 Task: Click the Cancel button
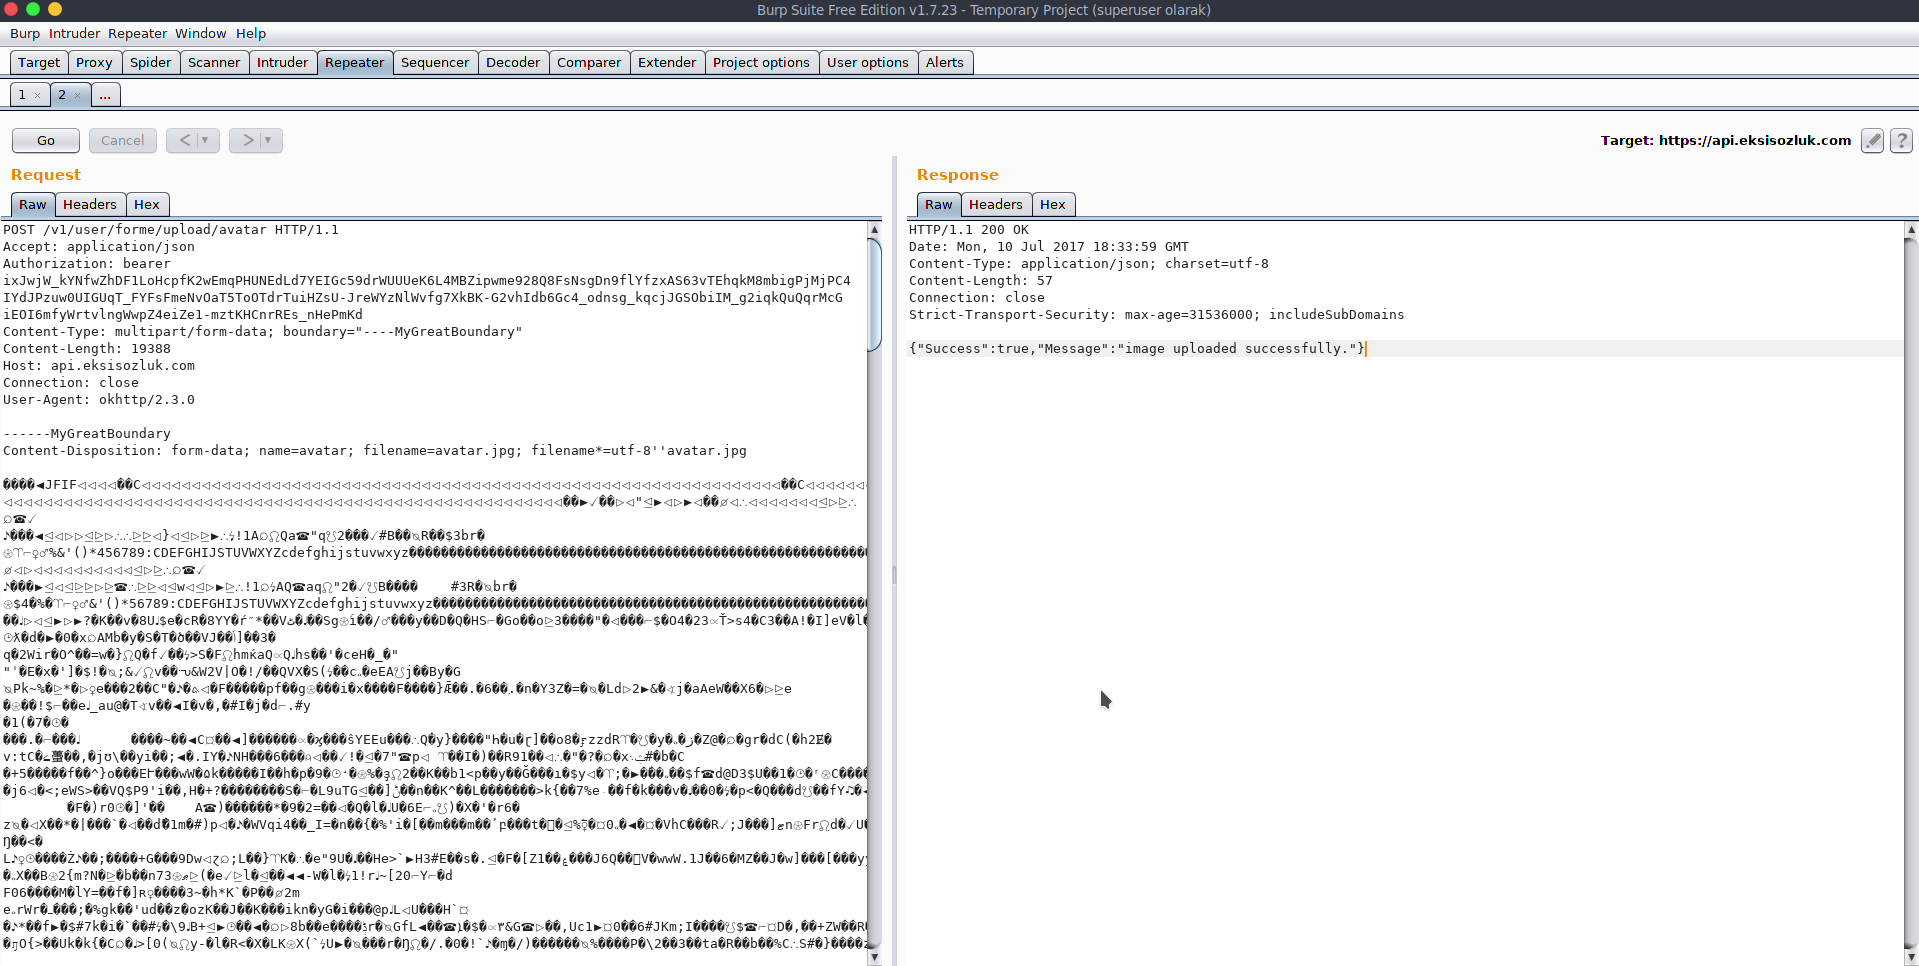click(122, 141)
